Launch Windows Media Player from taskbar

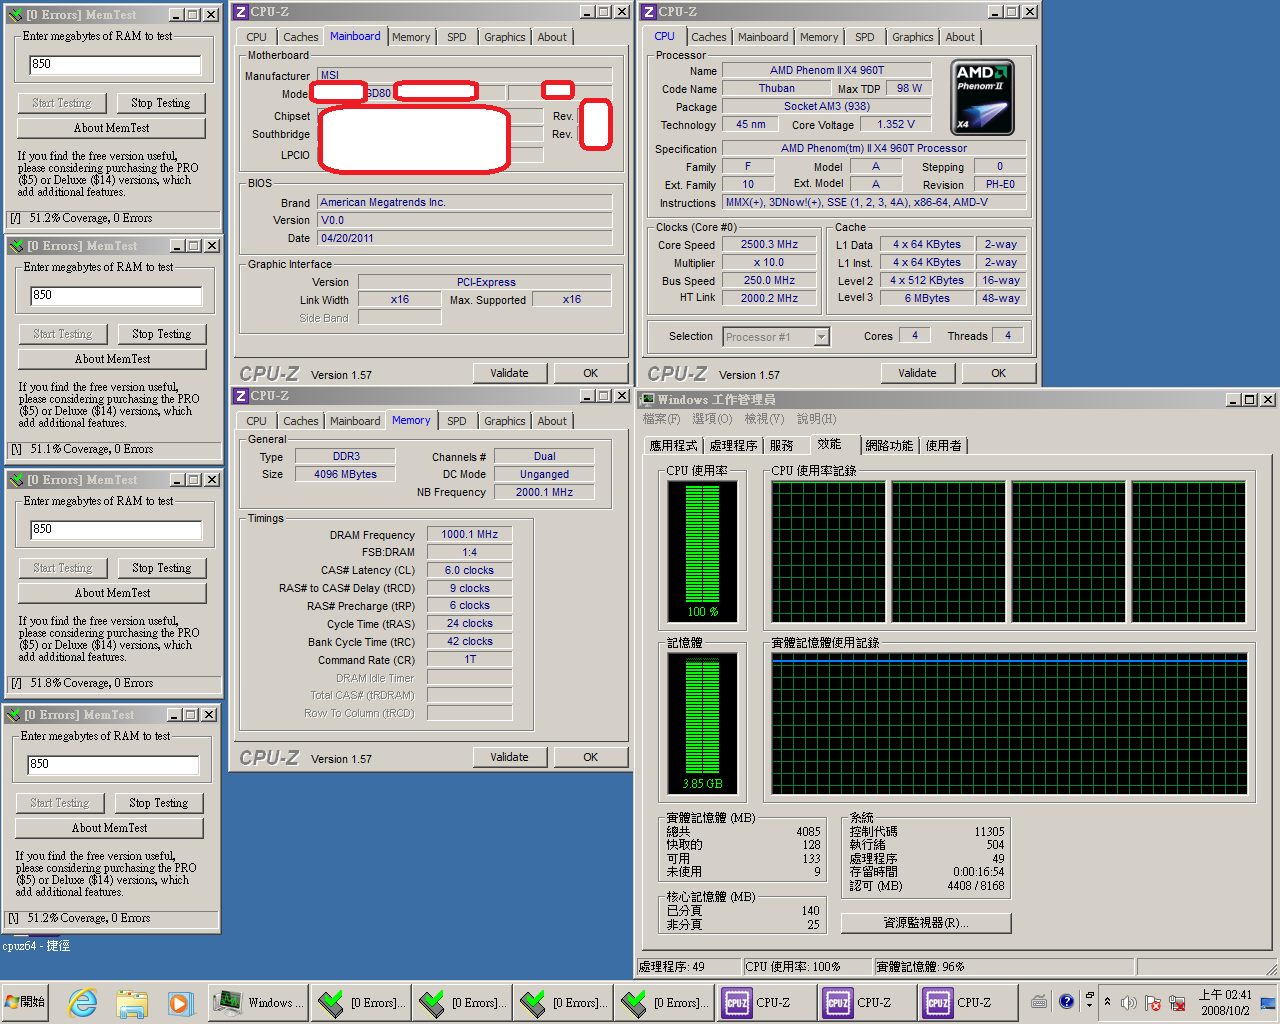(x=179, y=1002)
